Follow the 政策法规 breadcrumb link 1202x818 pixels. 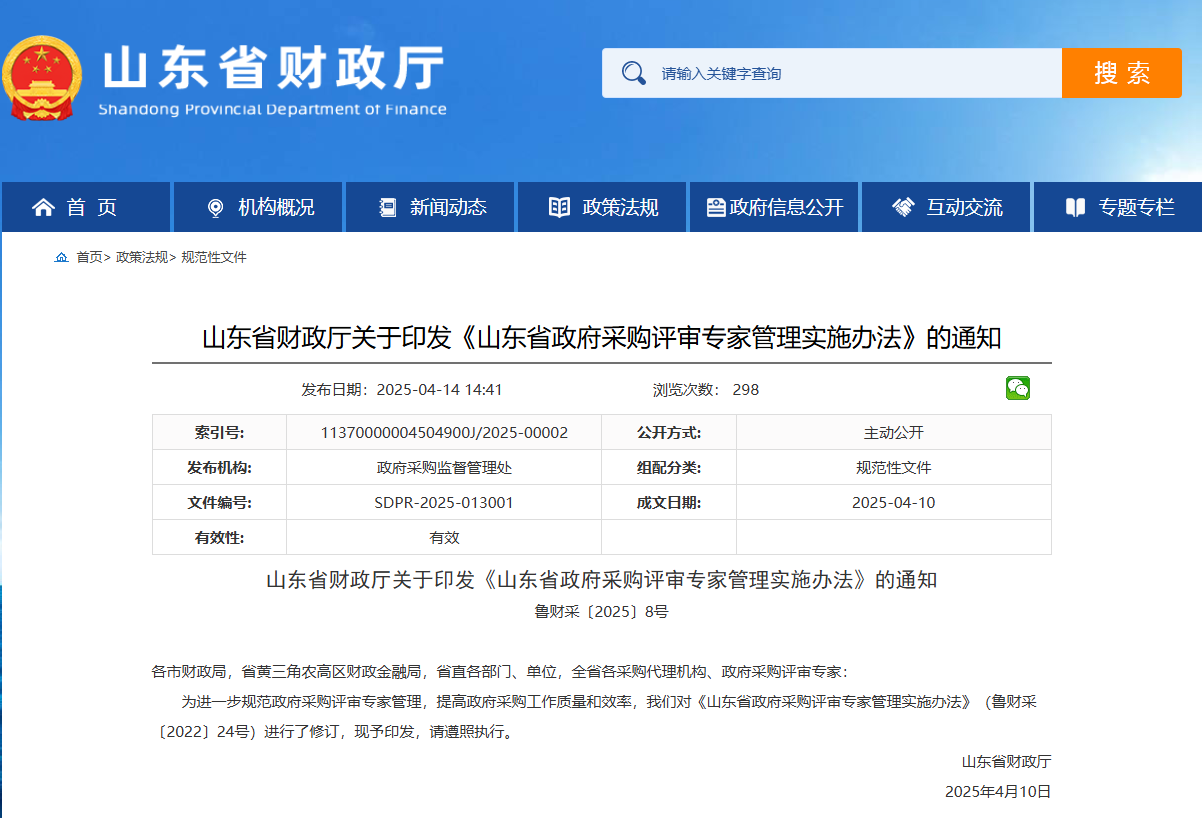click(x=141, y=258)
